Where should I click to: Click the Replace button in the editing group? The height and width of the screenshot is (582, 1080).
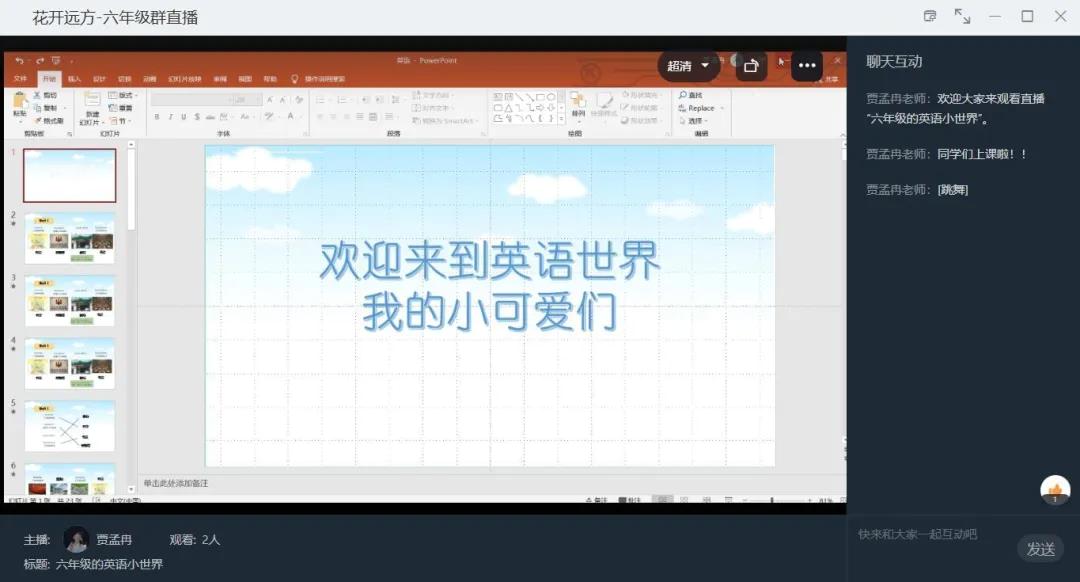pos(698,108)
